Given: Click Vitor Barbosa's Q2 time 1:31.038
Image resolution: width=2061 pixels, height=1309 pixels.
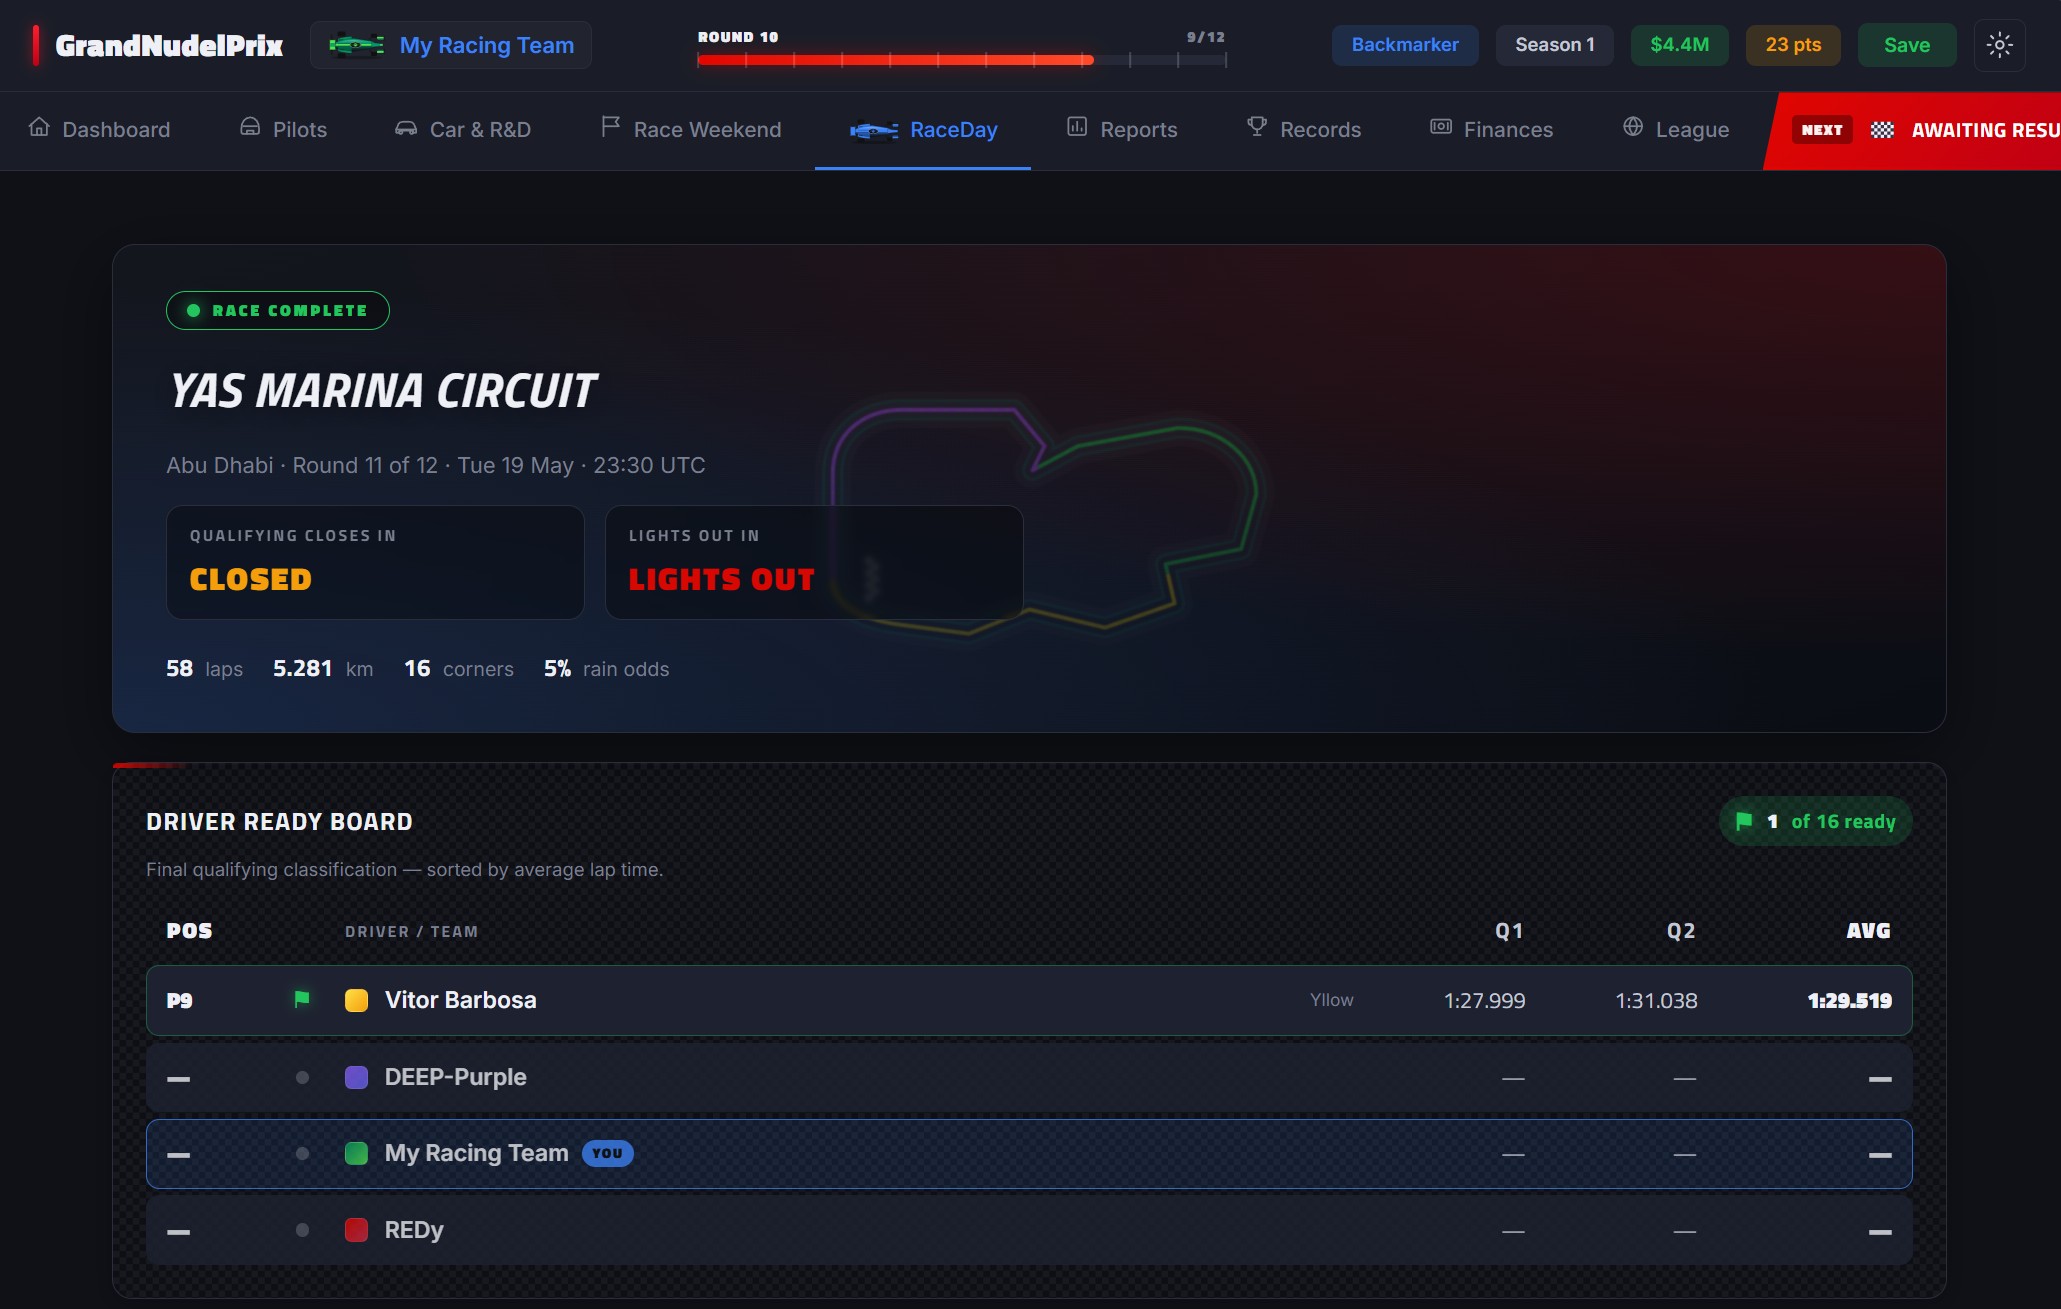Looking at the screenshot, I should (1656, 1000).
